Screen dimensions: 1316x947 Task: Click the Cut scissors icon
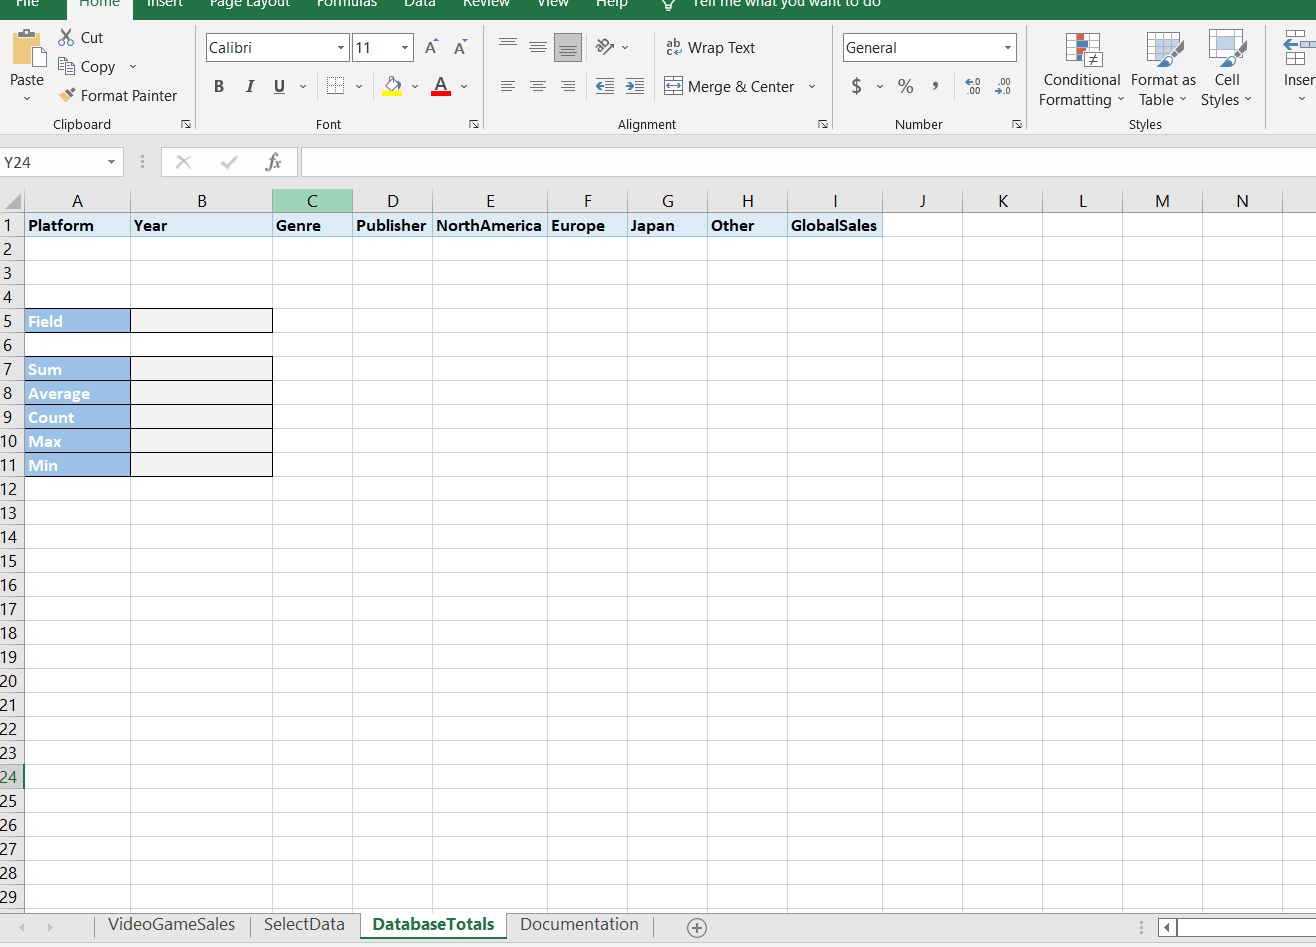tap(68, 37)
